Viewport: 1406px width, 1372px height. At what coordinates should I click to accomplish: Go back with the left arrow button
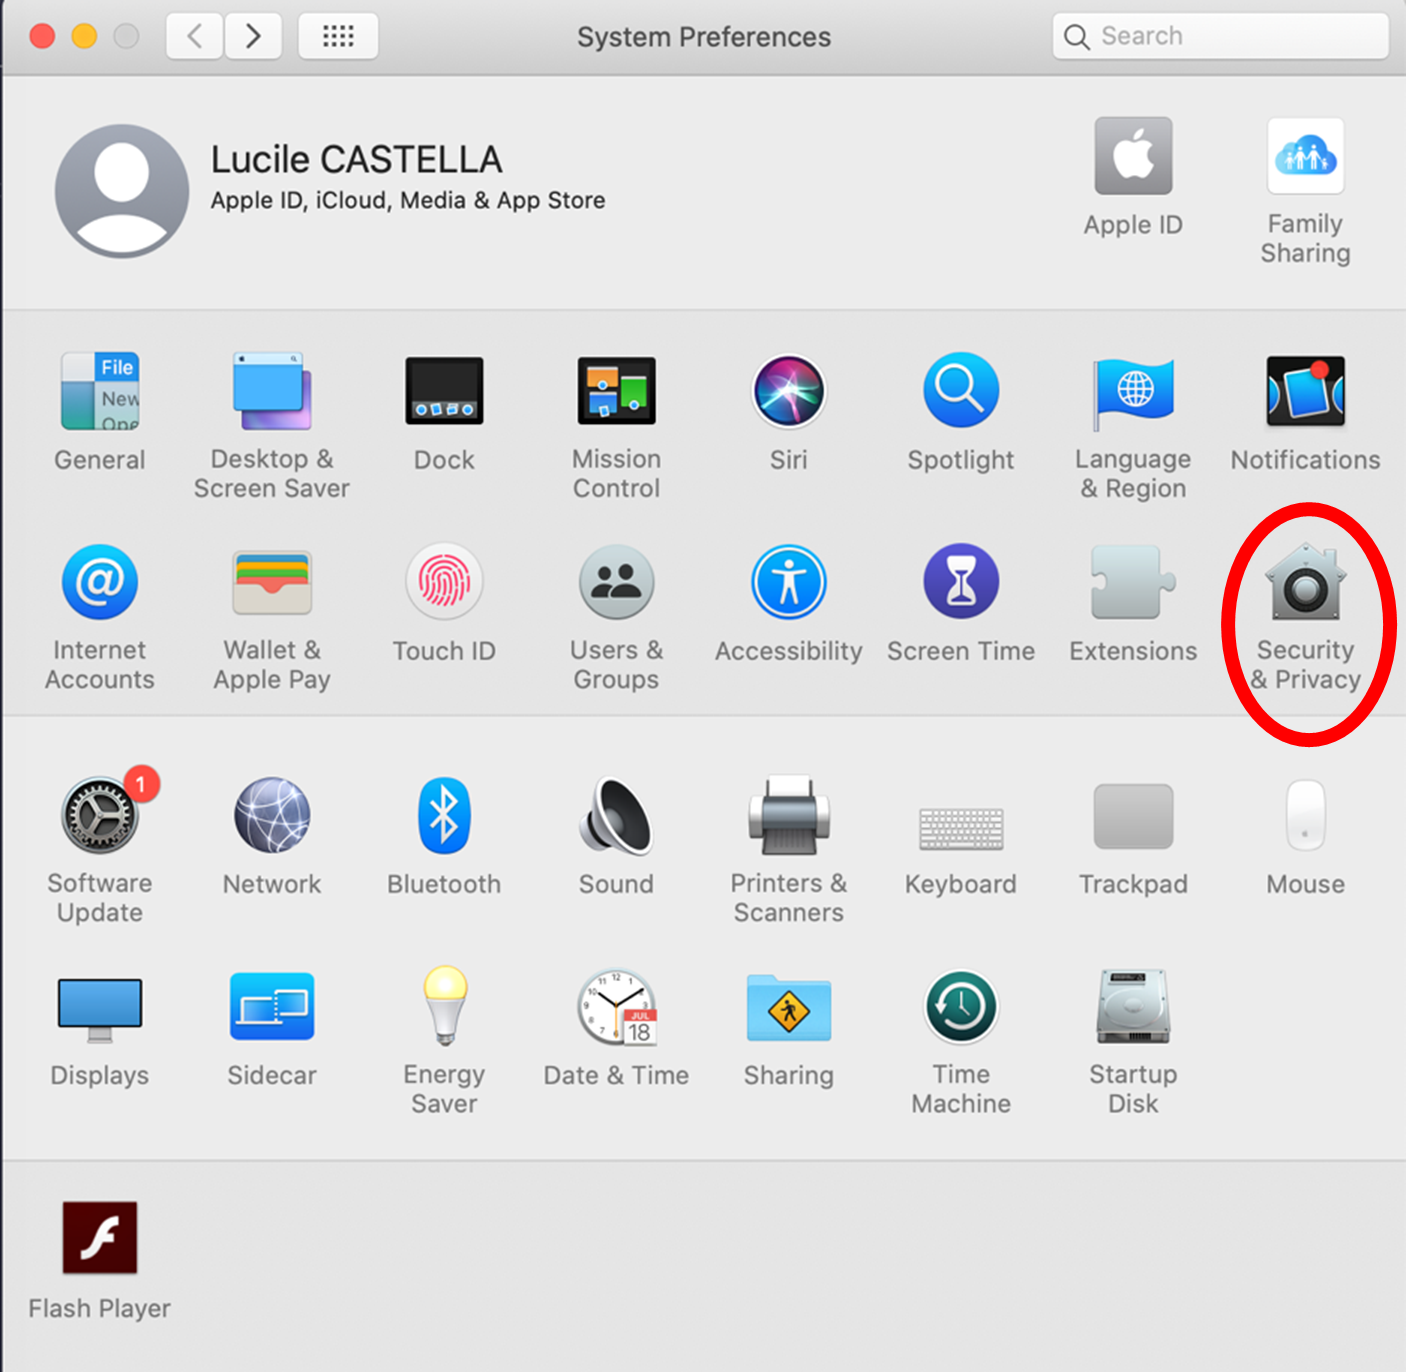coord(194,37)
